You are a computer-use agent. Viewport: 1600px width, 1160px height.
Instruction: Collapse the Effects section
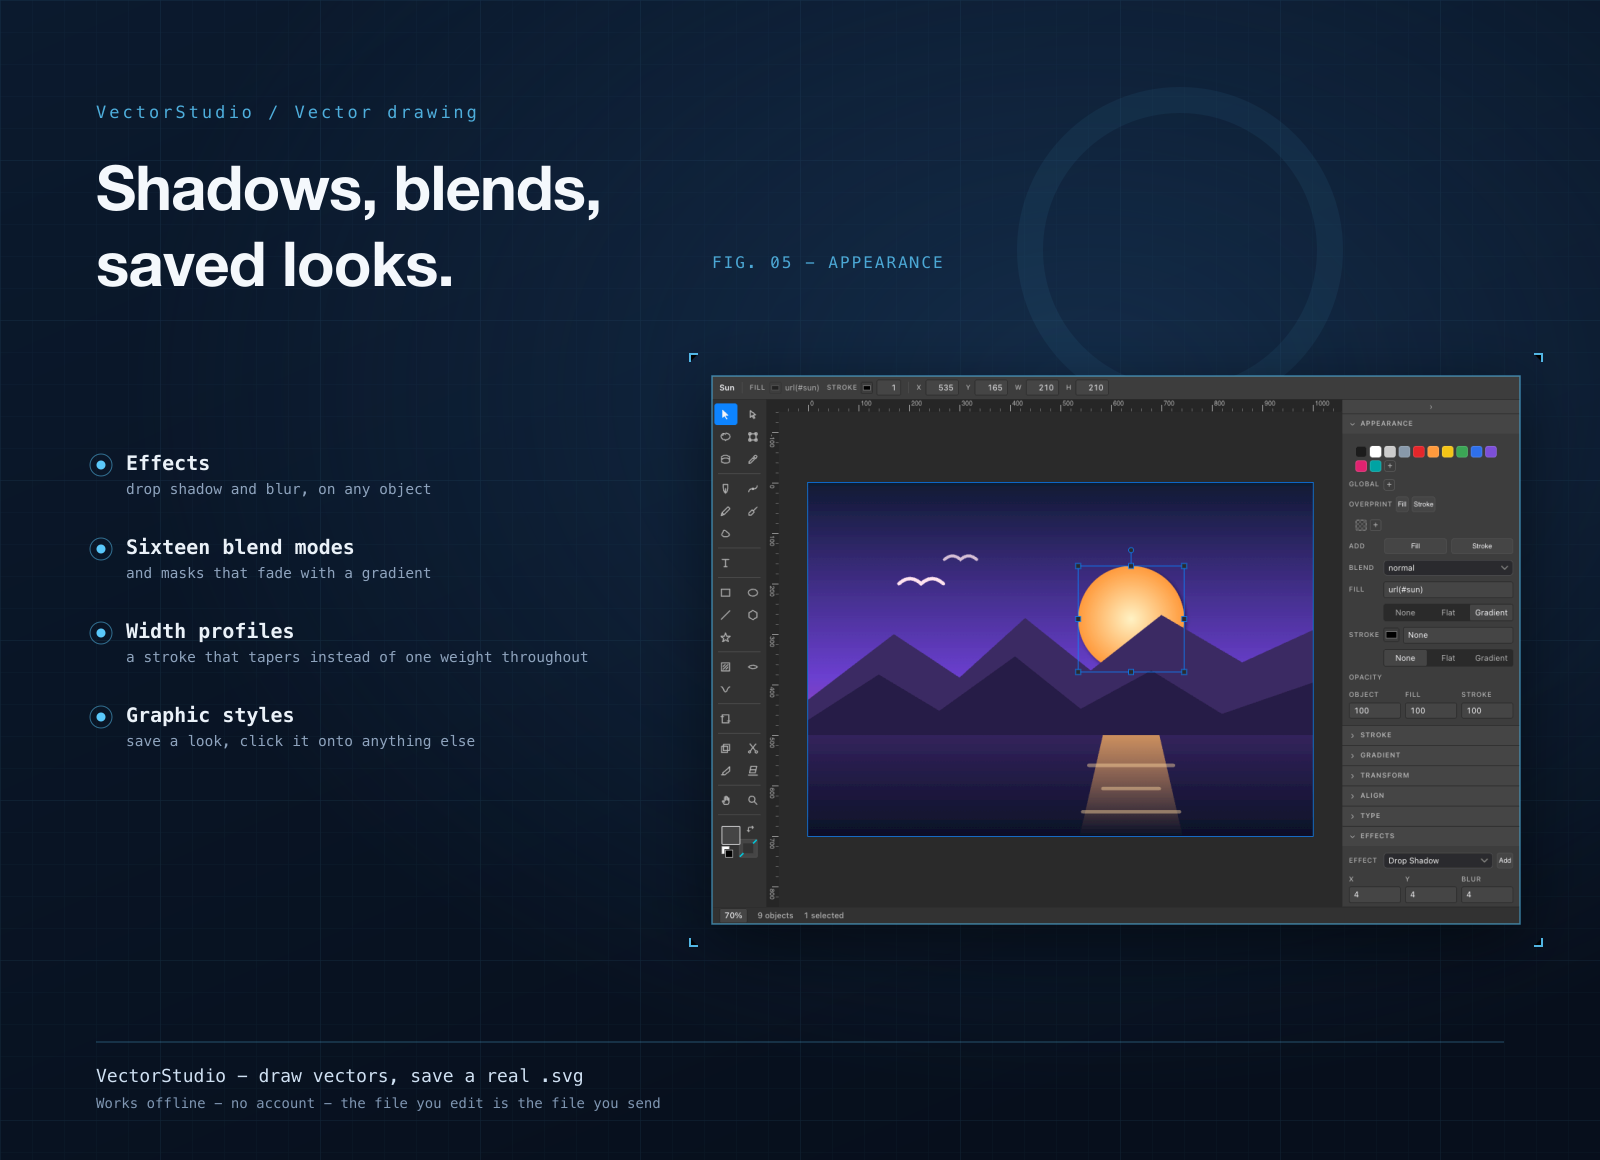(x=1431, y=836)
